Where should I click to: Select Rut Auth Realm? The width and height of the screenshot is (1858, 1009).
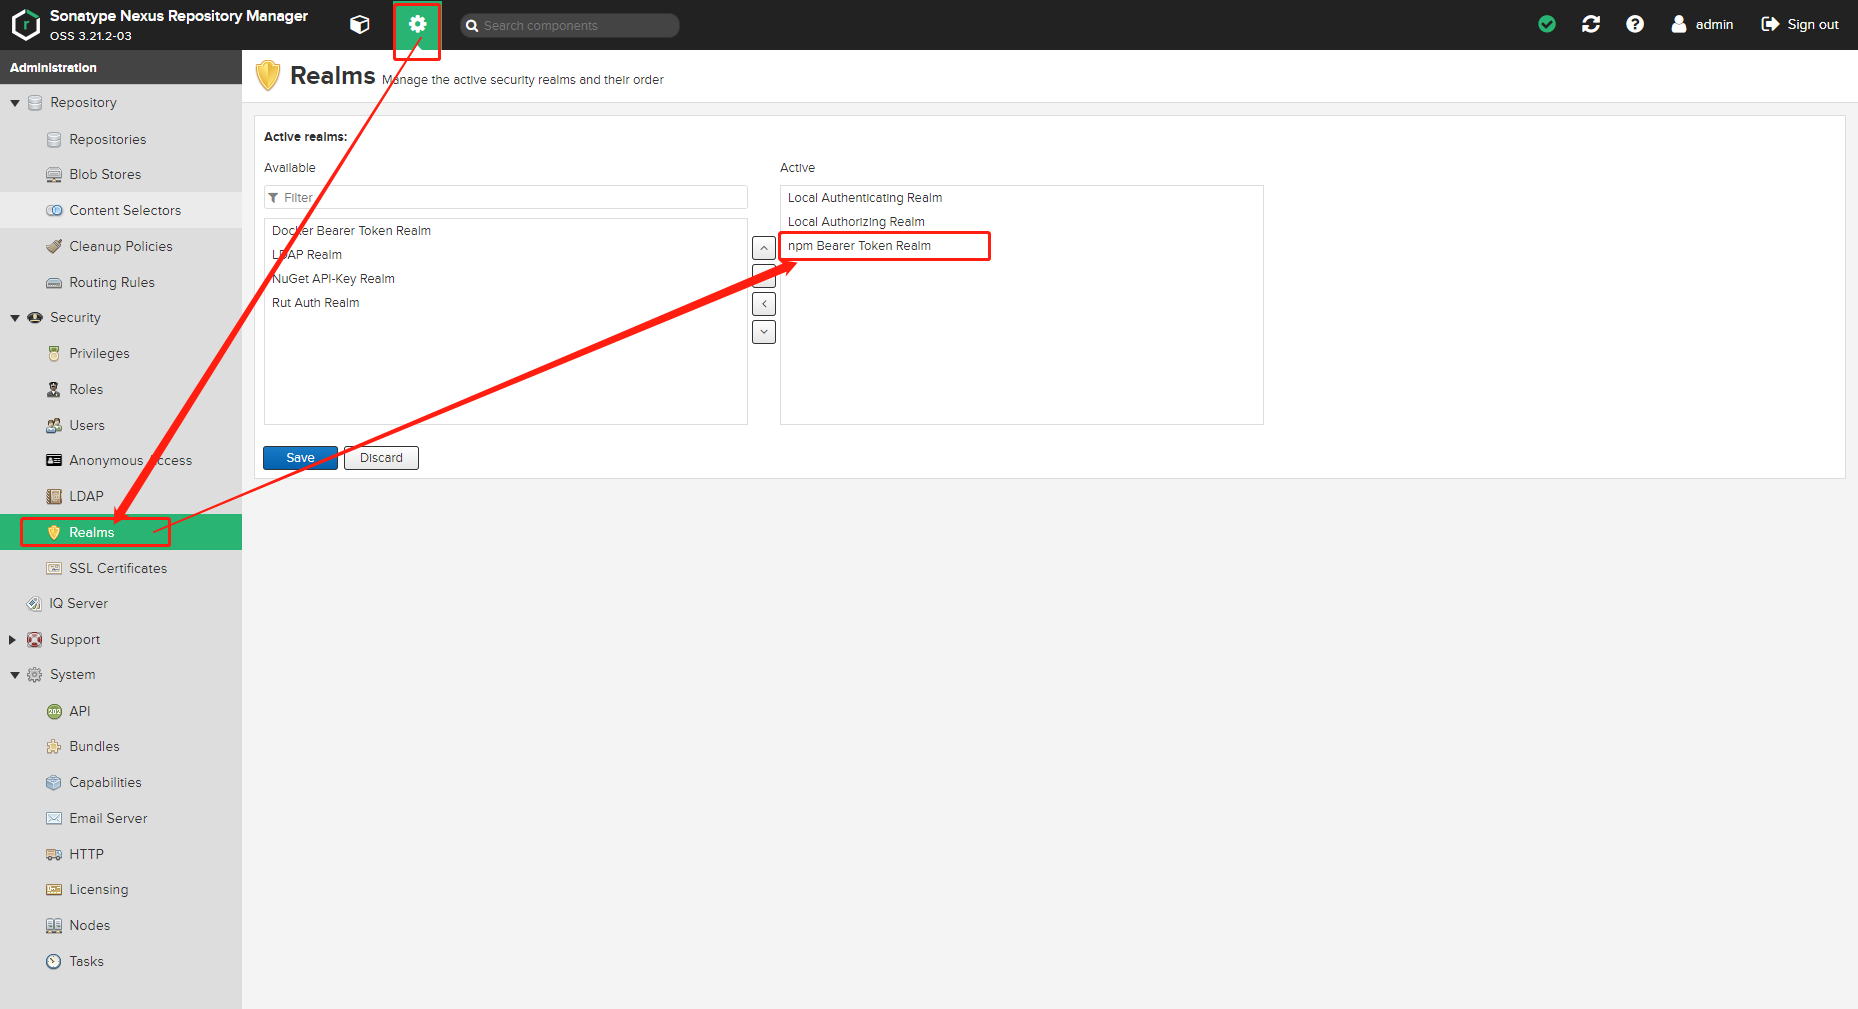[506, 303]
